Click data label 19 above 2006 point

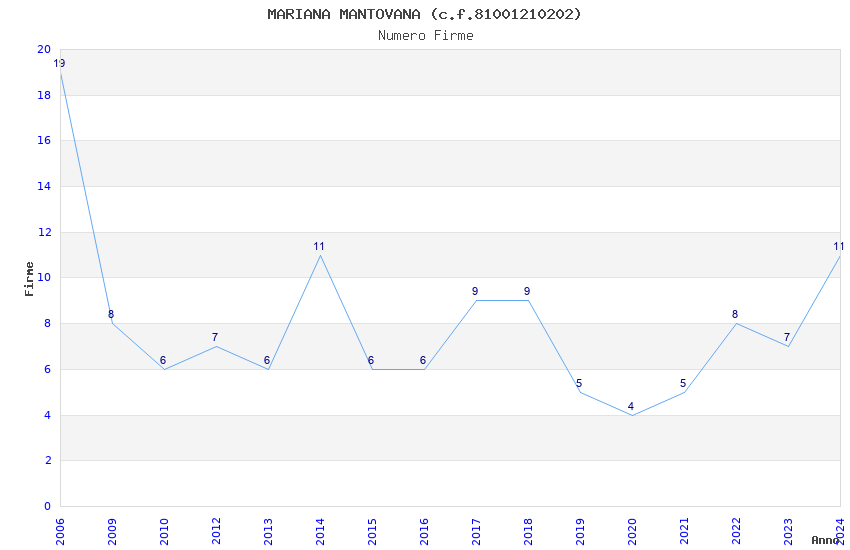point(59,63)
